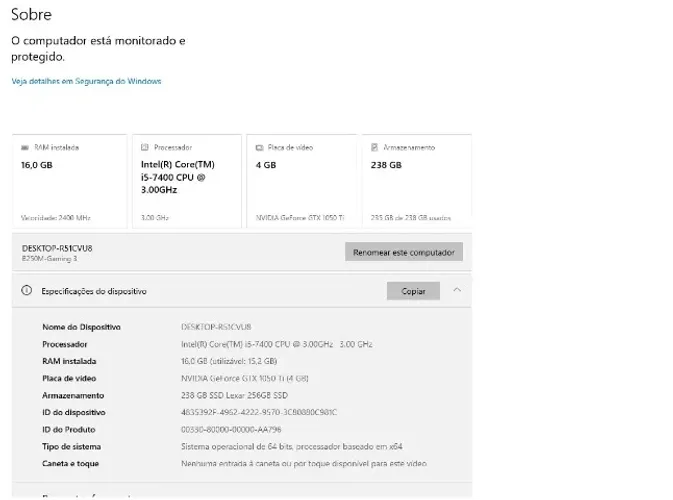
Task: Click the 16,0 GB (utilizável: 15,2 GB) value
Action: (x=229, y=361)
